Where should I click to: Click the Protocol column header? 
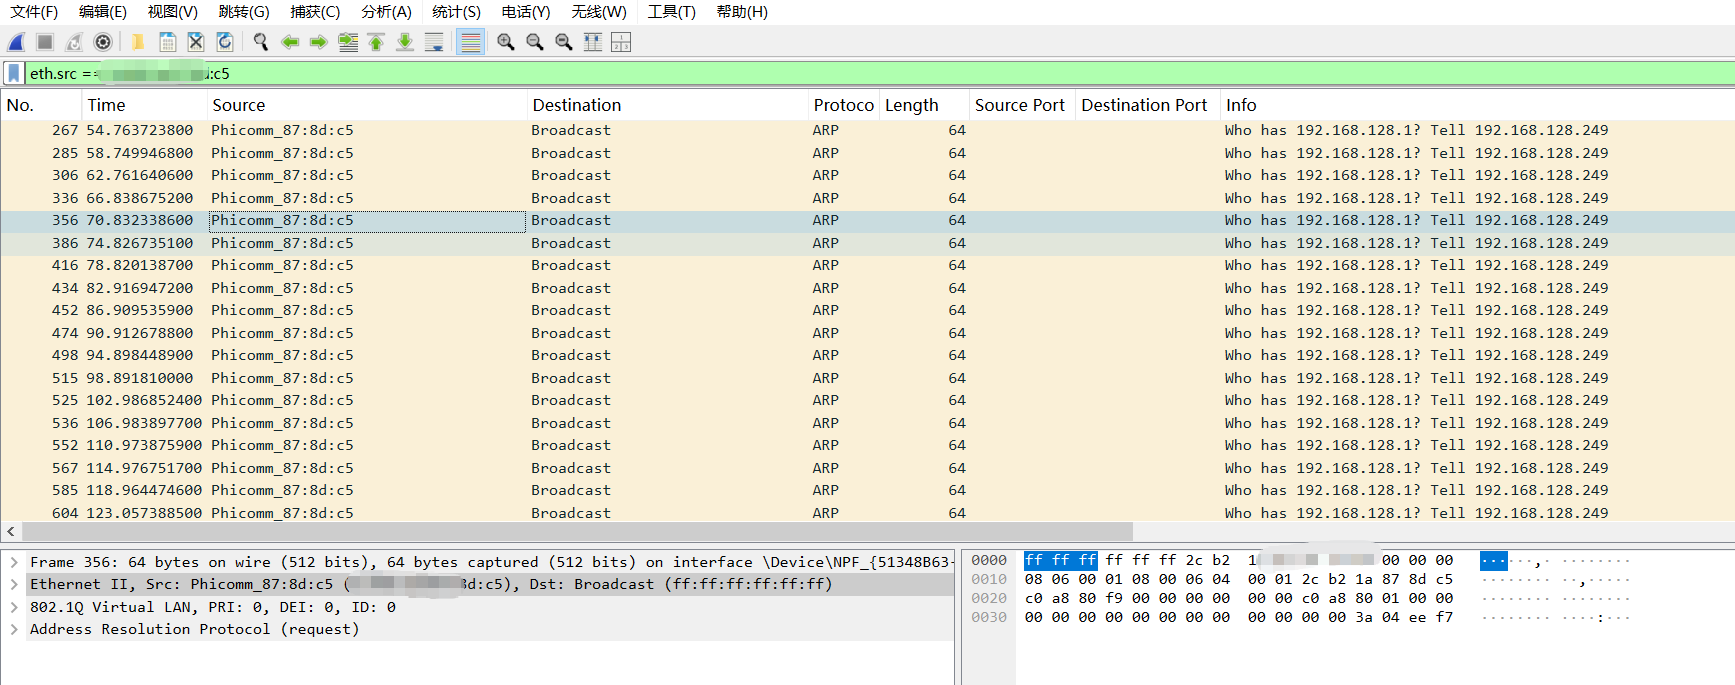pos(842,105)
